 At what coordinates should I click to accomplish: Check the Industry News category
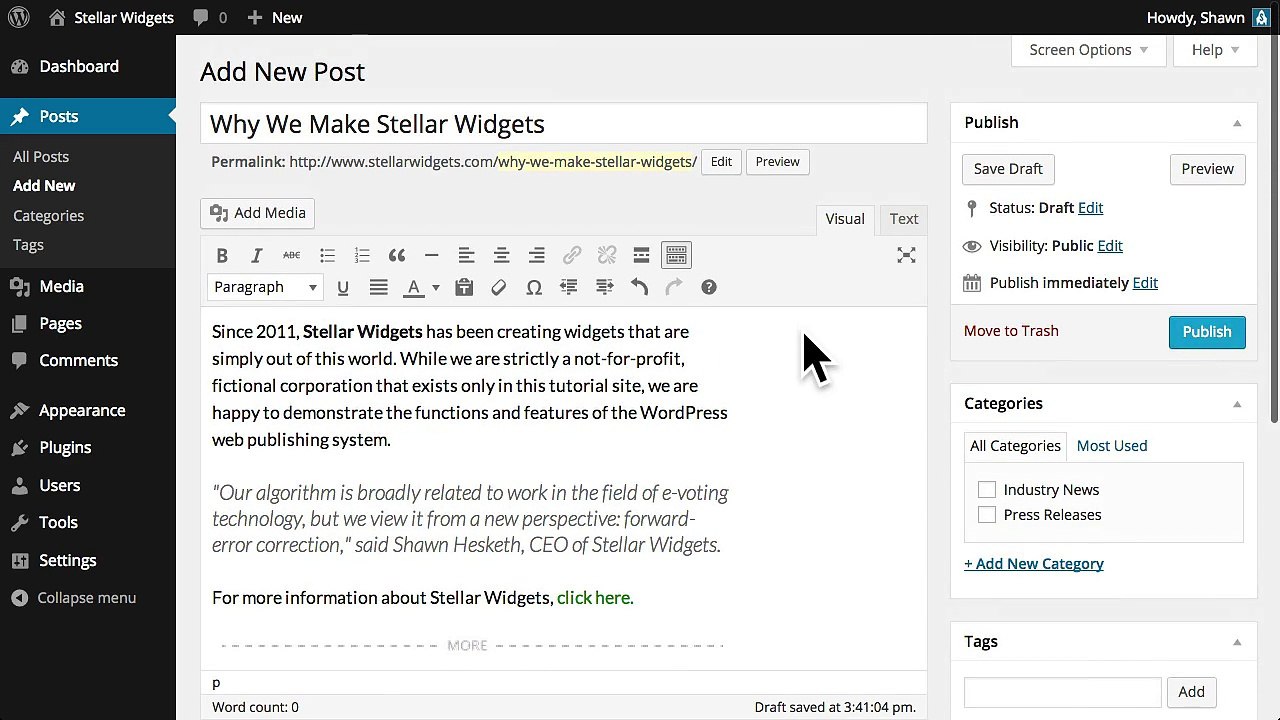(987, 490)
